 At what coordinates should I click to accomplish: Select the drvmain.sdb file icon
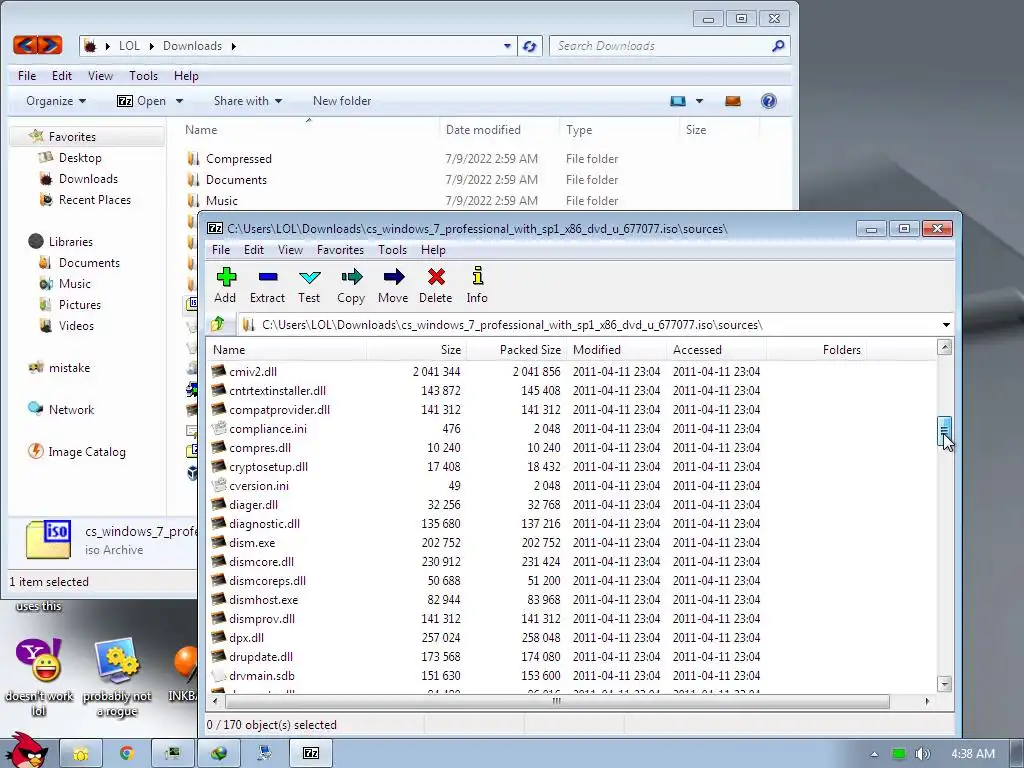(219, 675)
